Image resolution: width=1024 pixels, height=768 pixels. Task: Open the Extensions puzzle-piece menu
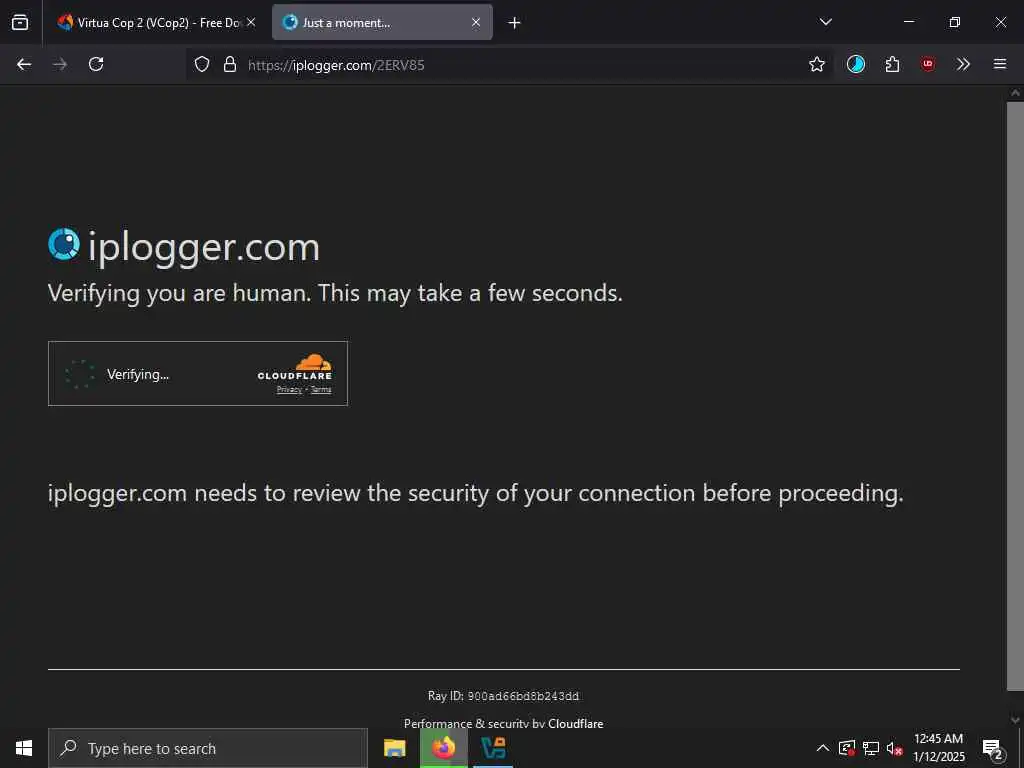tap(892, 64)
